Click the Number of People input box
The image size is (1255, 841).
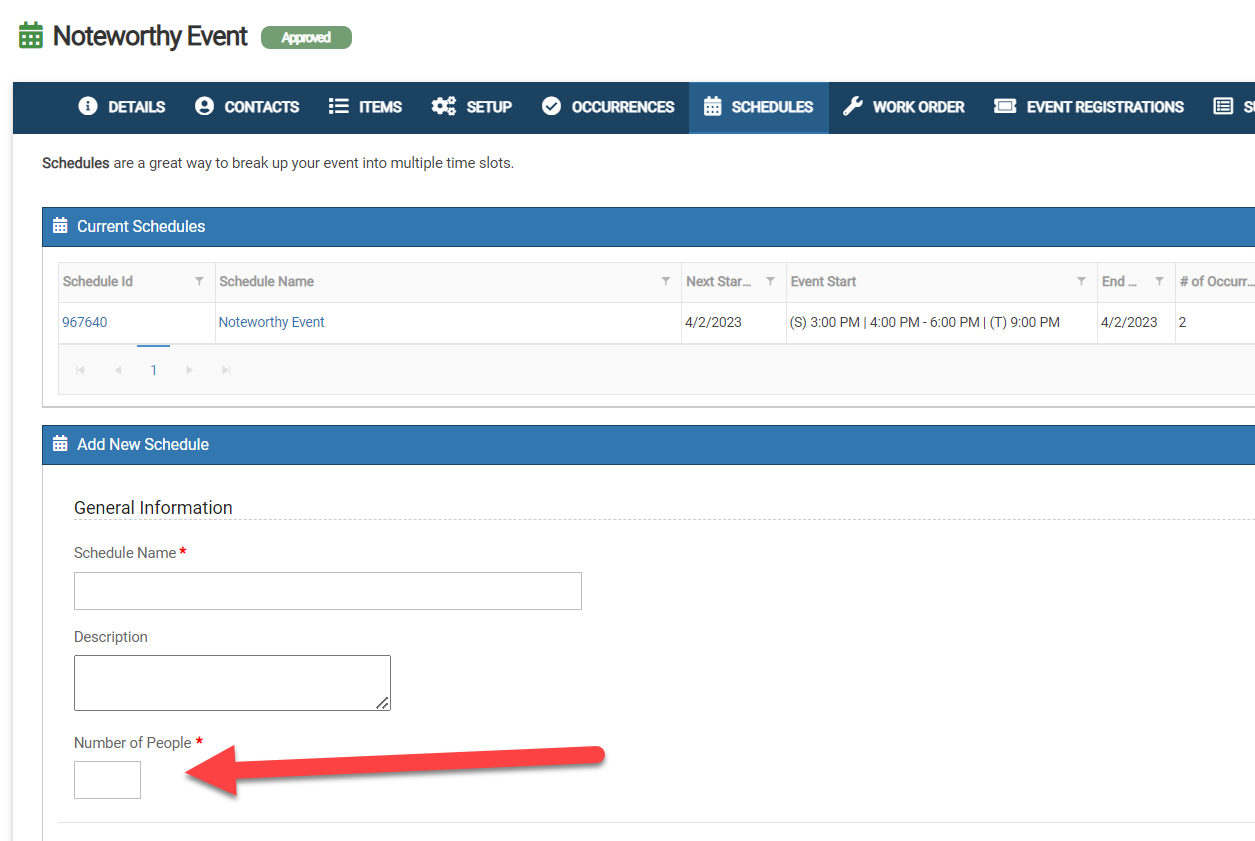pyautogui.click(x=107, y=780)
